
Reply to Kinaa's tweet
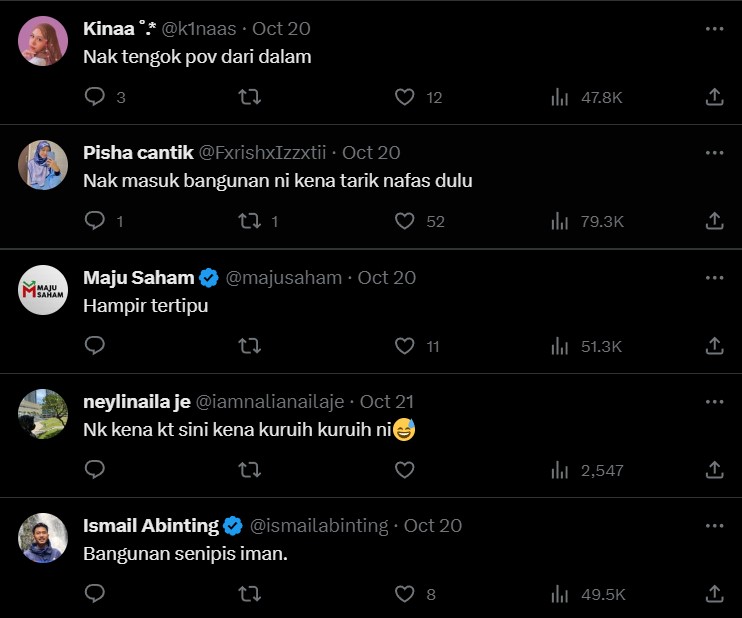(95, 97)
